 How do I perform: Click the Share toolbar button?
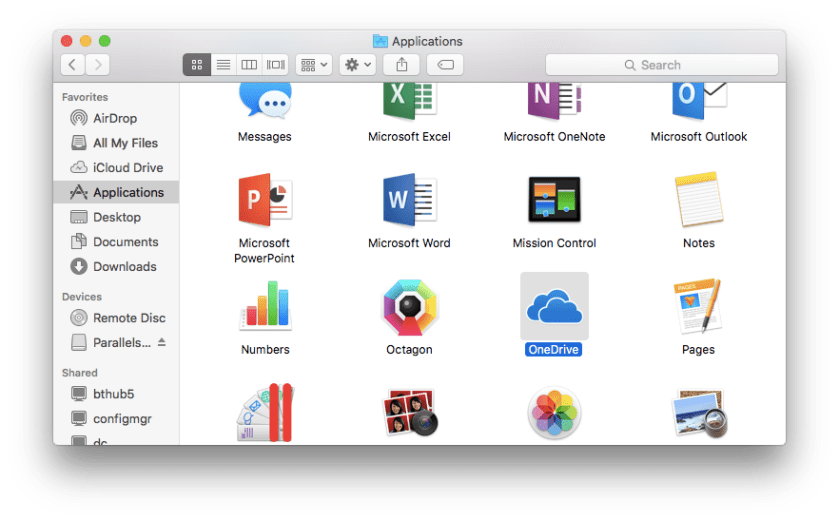401,65
